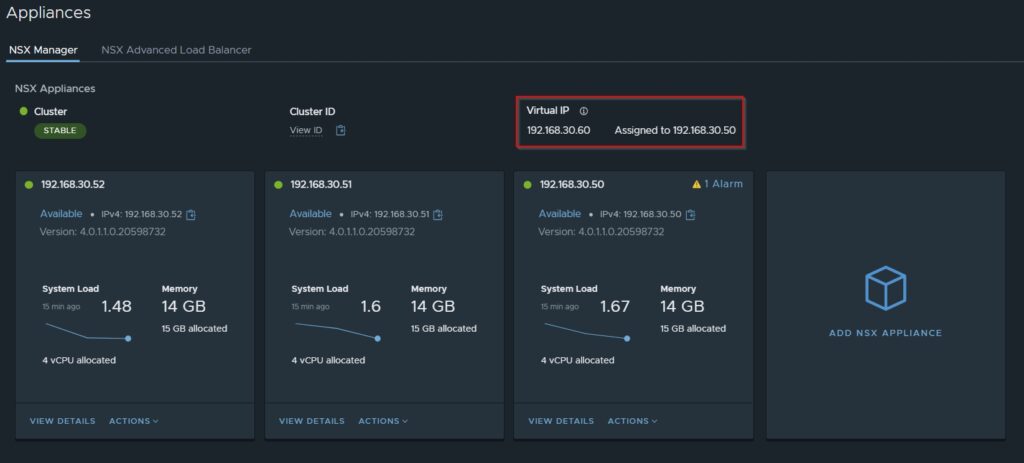Click the green status dot of 192.168.30.51
Screen dimensions: 1024x463
pos(278,185)
